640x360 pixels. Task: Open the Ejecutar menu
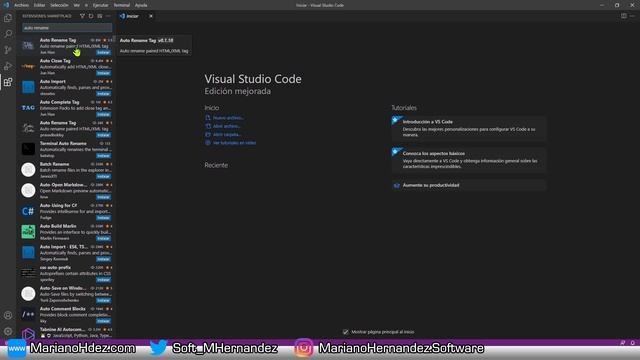click(100, 5)
